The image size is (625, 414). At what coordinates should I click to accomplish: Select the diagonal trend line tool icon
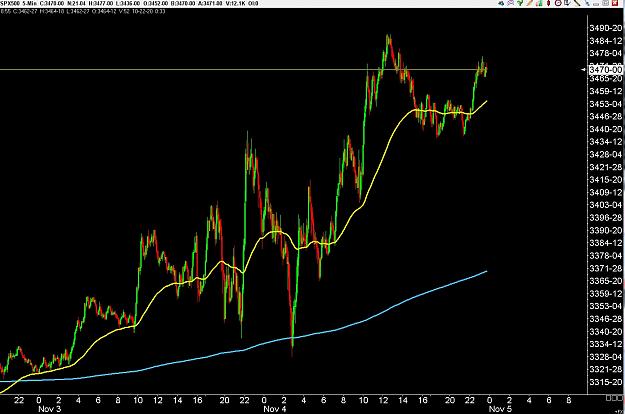577,3
